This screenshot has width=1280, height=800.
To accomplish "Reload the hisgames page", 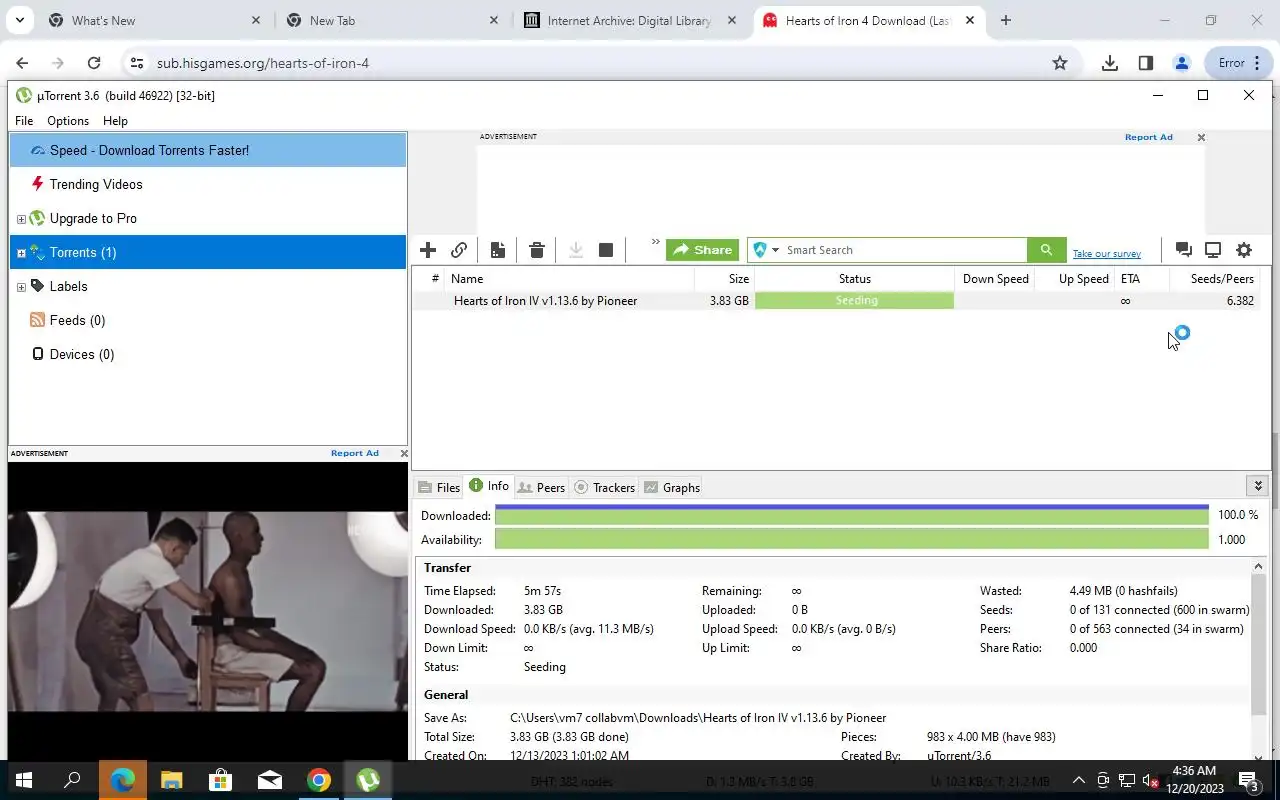I will click(94, 63).
